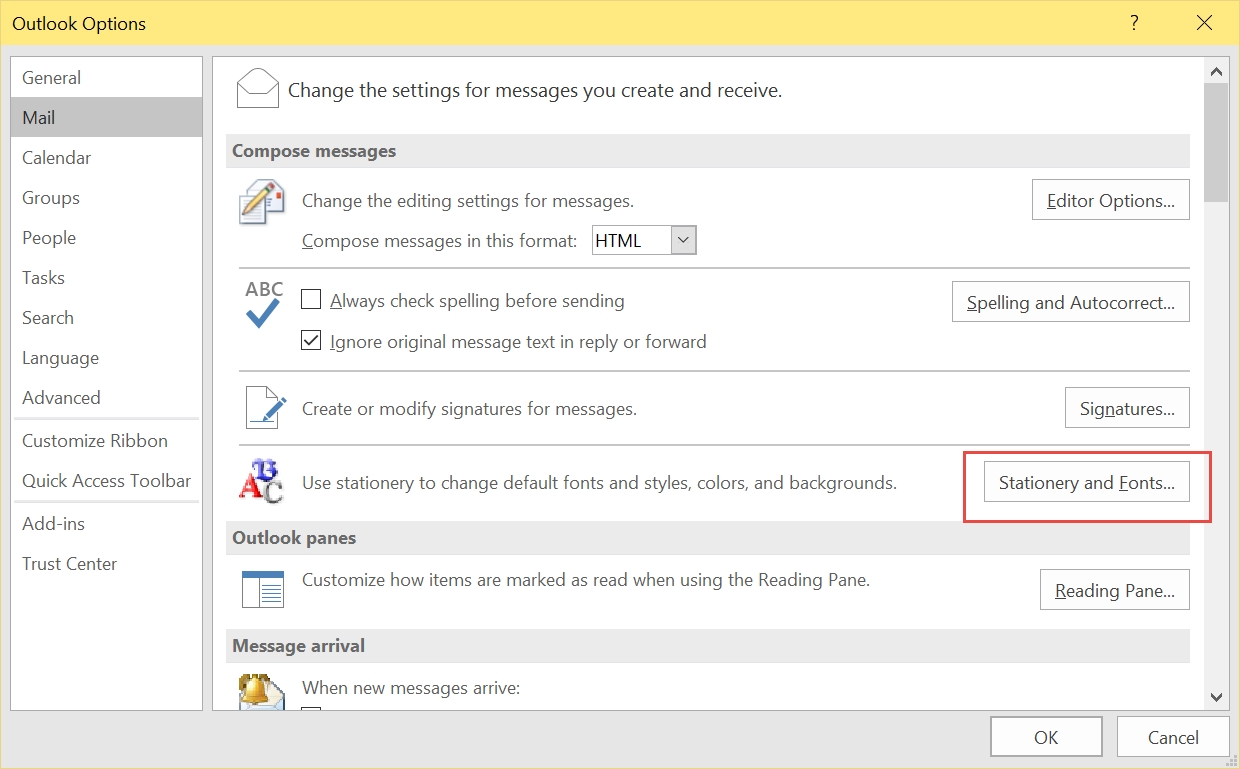Open the Tasks options category
Screen dimensions: 1240x769
coord(106,277)
